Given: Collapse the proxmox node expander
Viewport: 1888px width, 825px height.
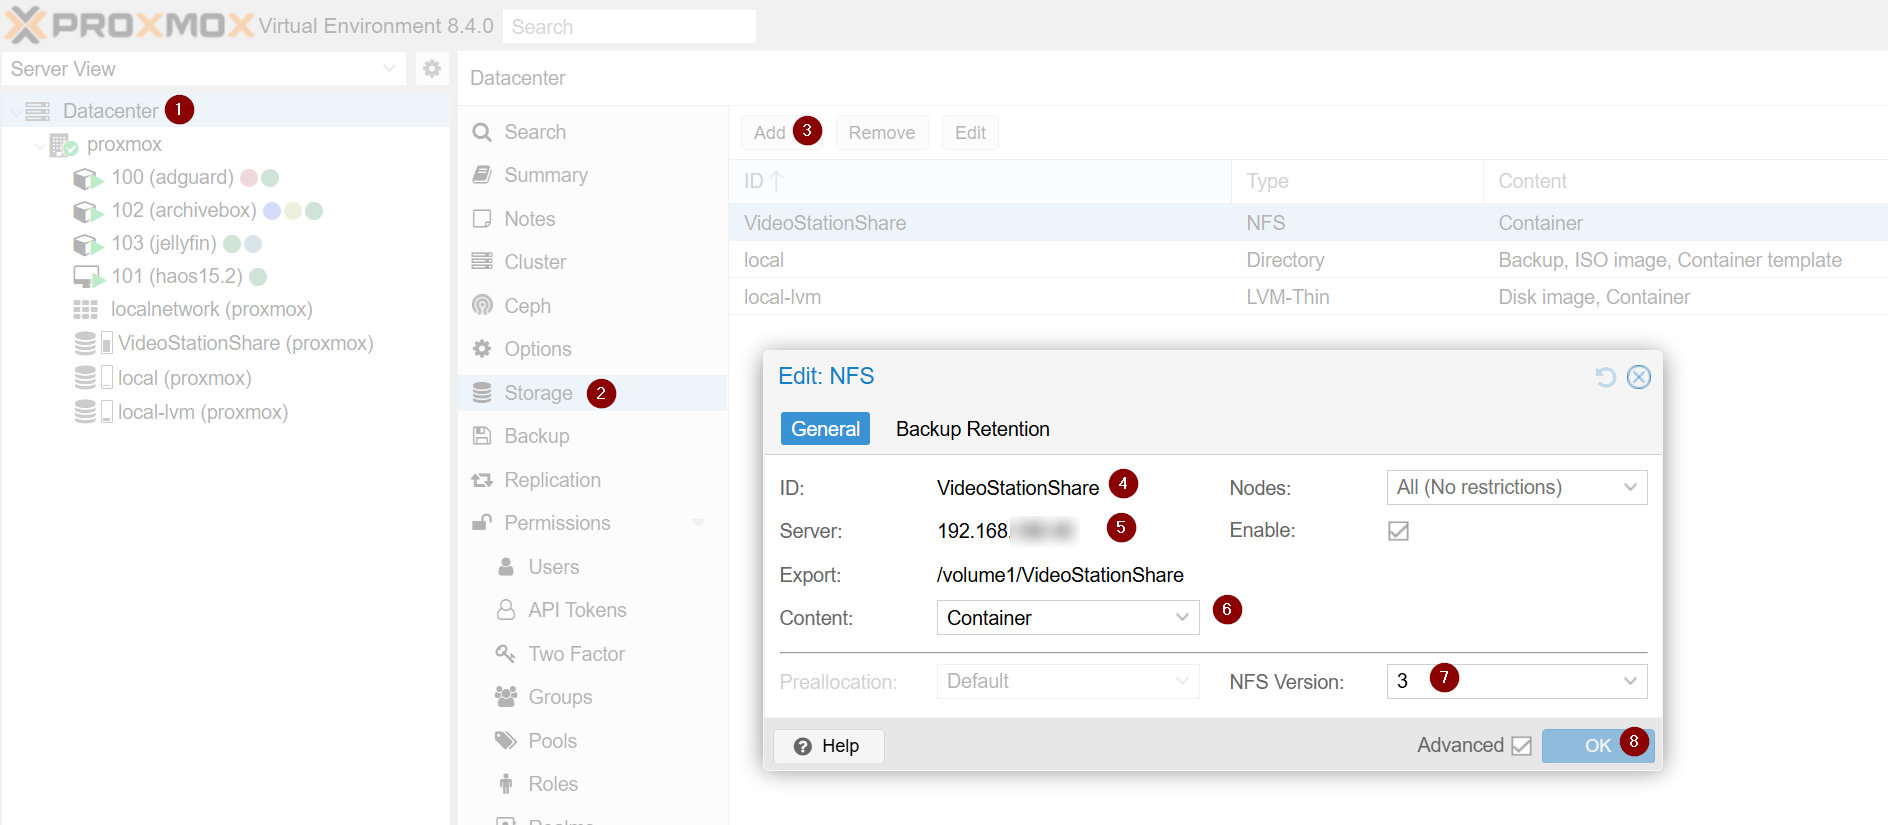Looking at the screenshot, I should click(x=39, y=145).
